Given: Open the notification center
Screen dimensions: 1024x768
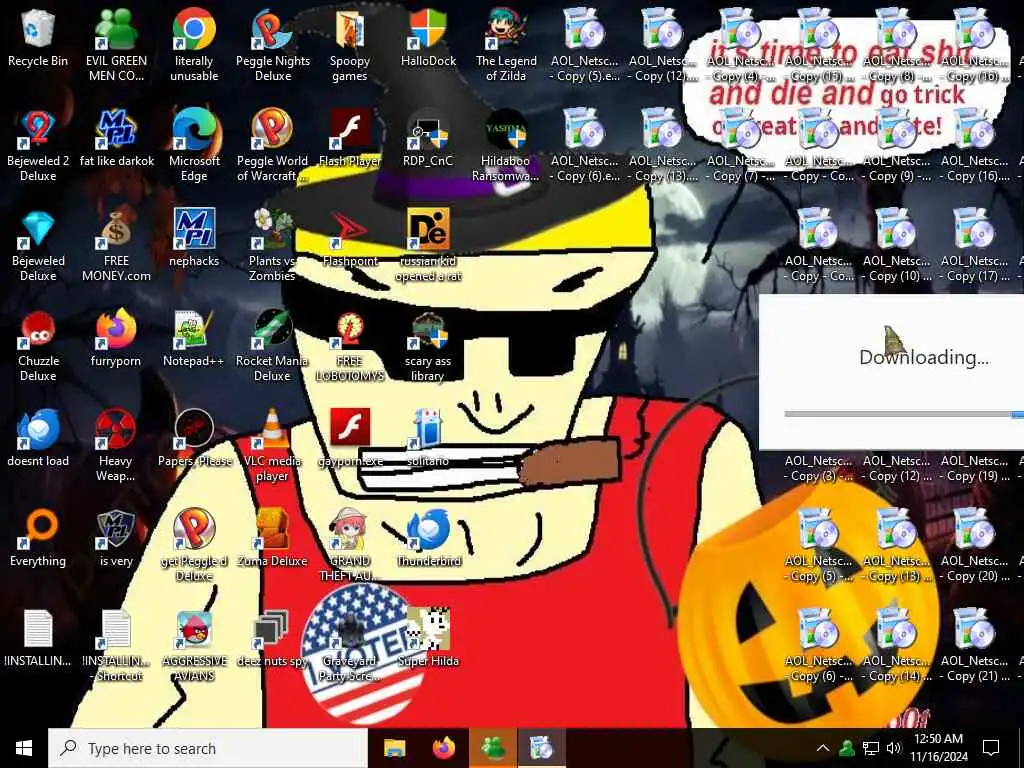Looking at the screenshot, I should tap(991, 748).
